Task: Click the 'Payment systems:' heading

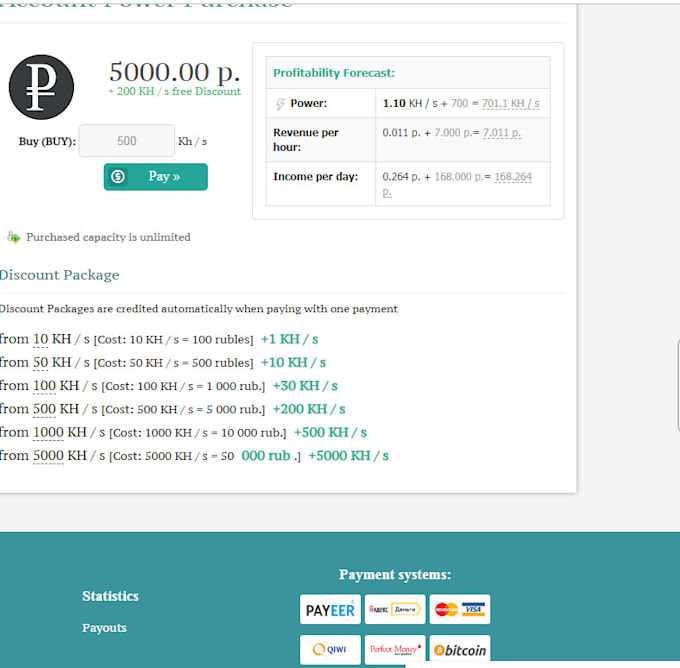Action: coord(395,574)
